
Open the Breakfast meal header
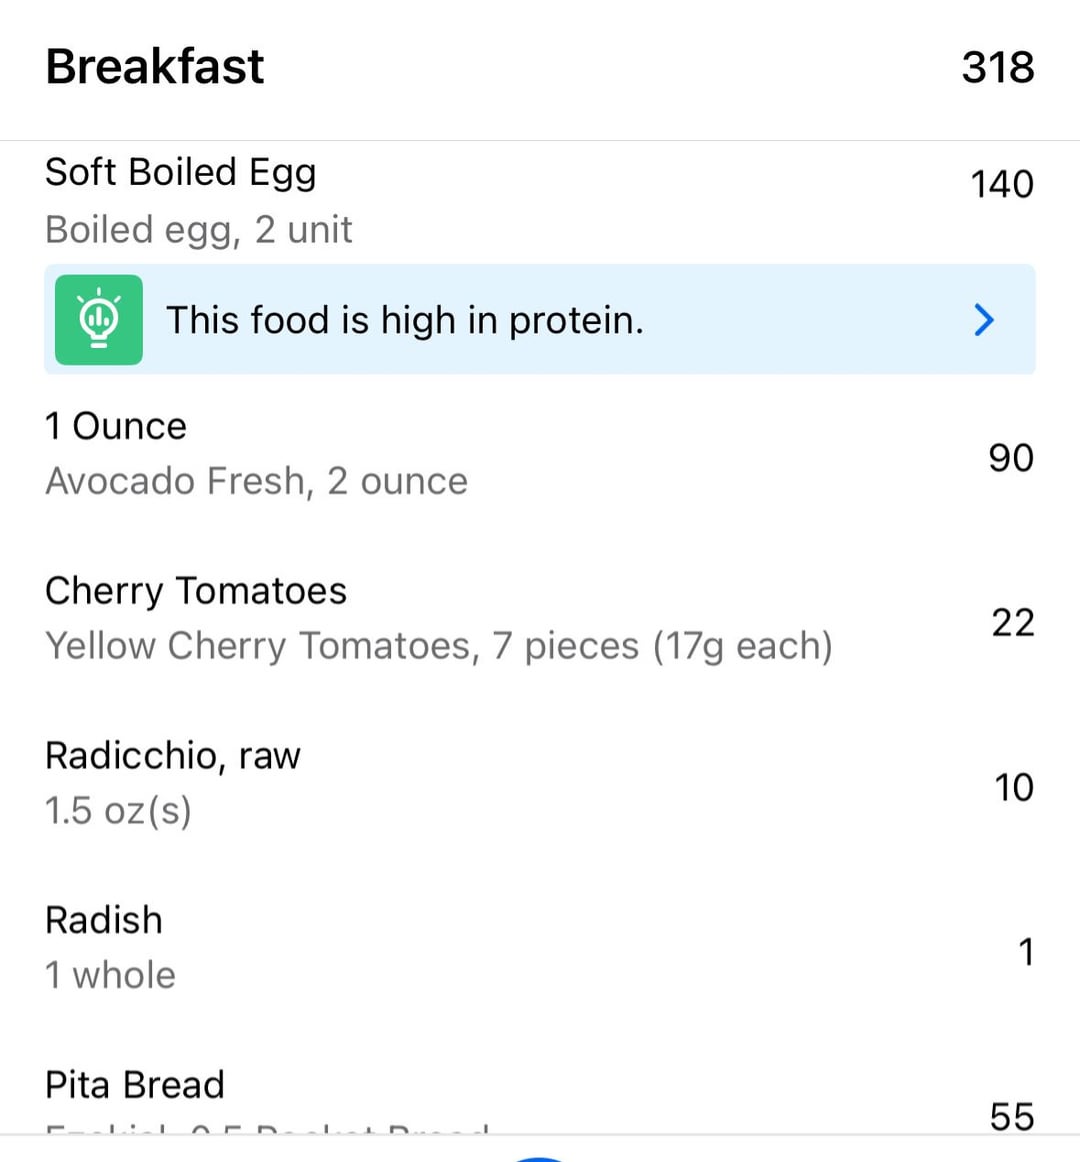540,67
